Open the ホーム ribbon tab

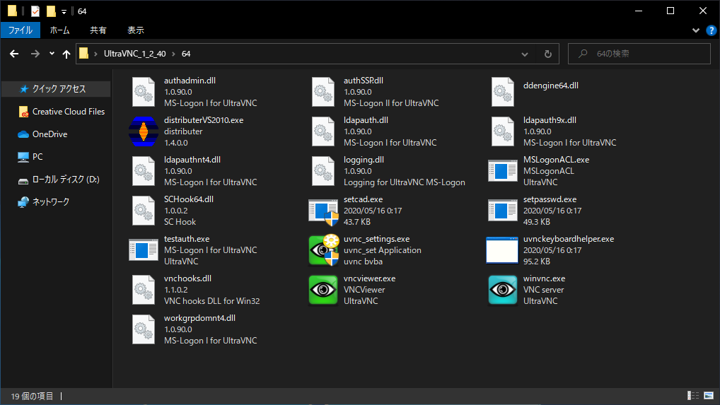point(60,30)
